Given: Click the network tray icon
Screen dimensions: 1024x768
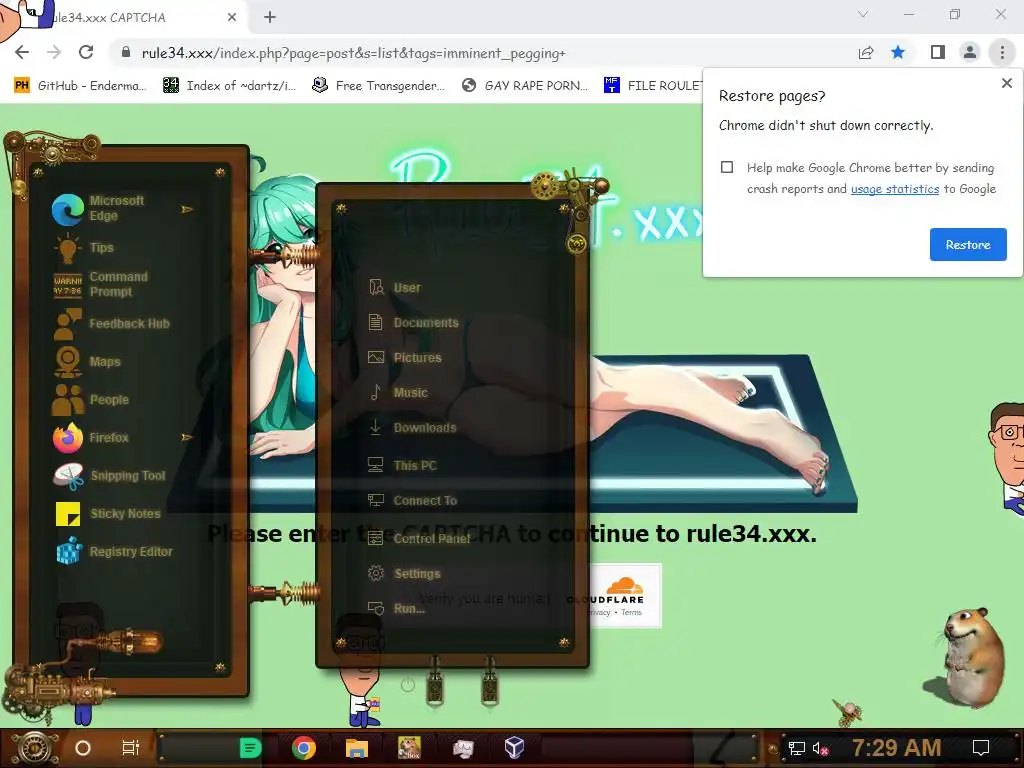Looking at the screenshot, I should point(796,748).
